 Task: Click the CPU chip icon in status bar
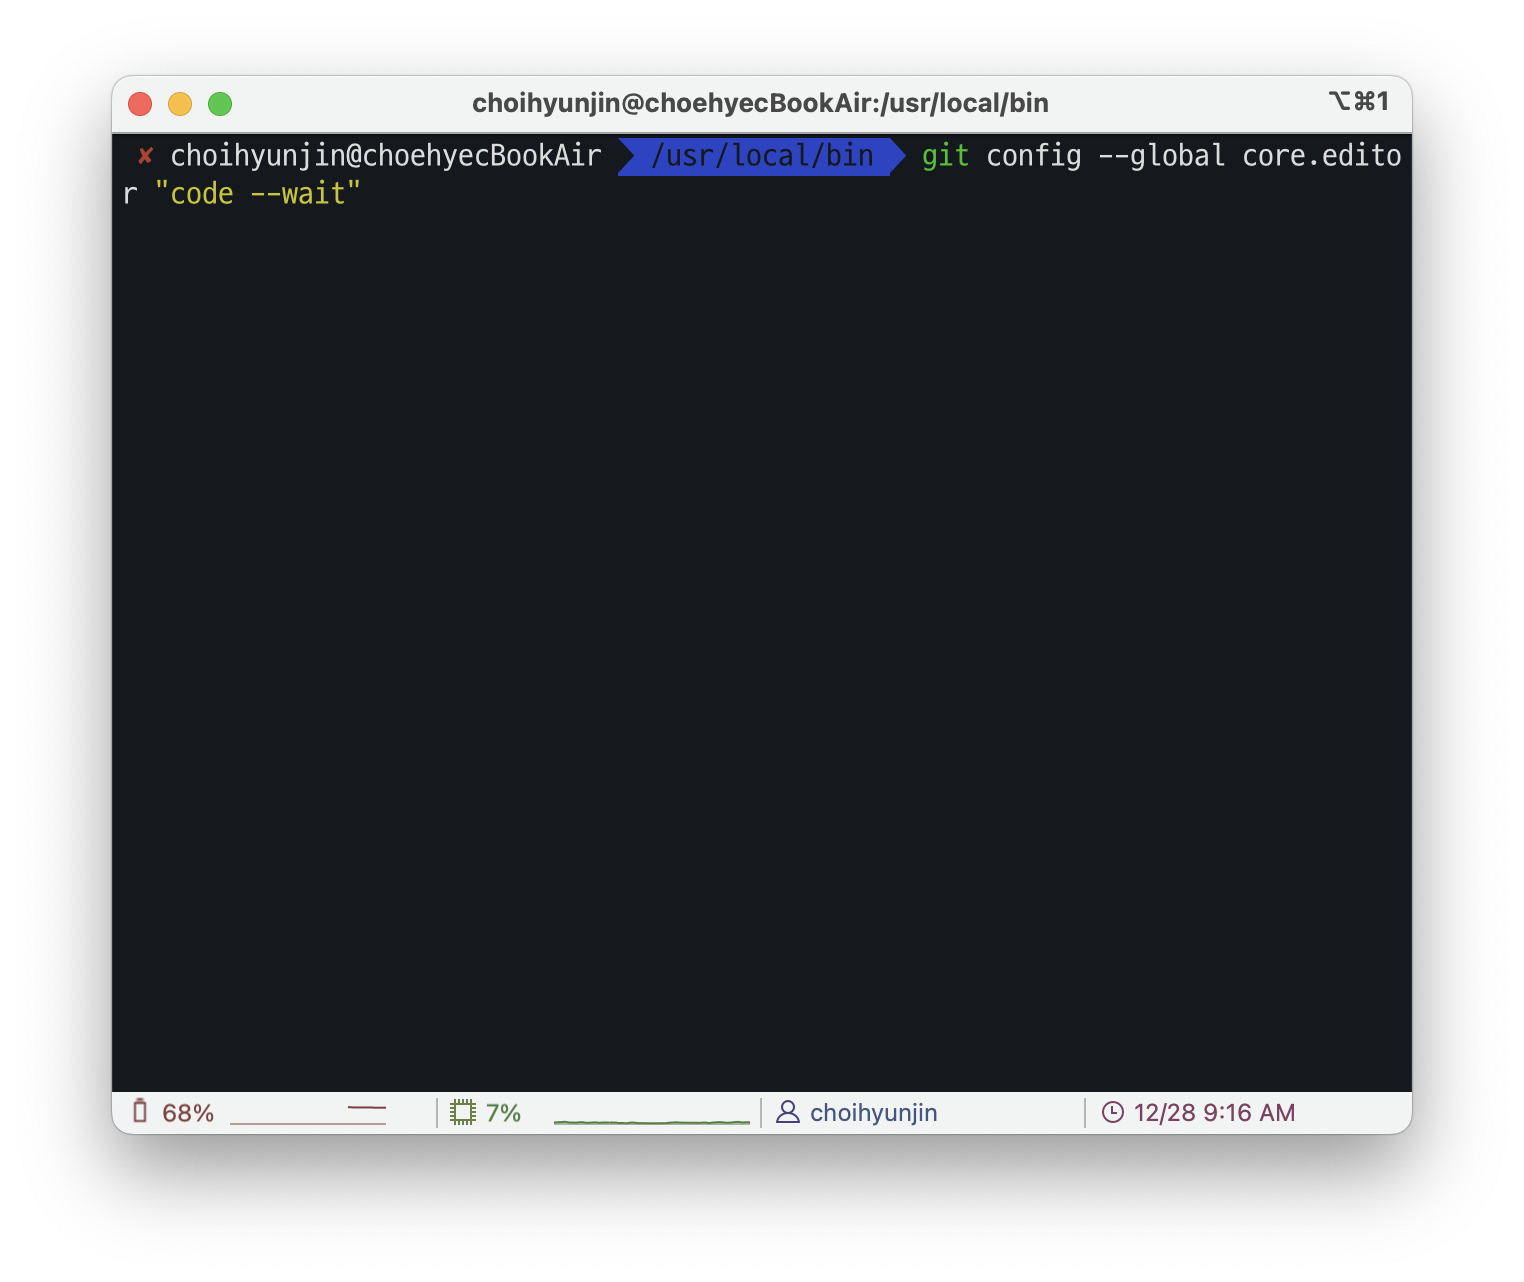[463, 1112]
